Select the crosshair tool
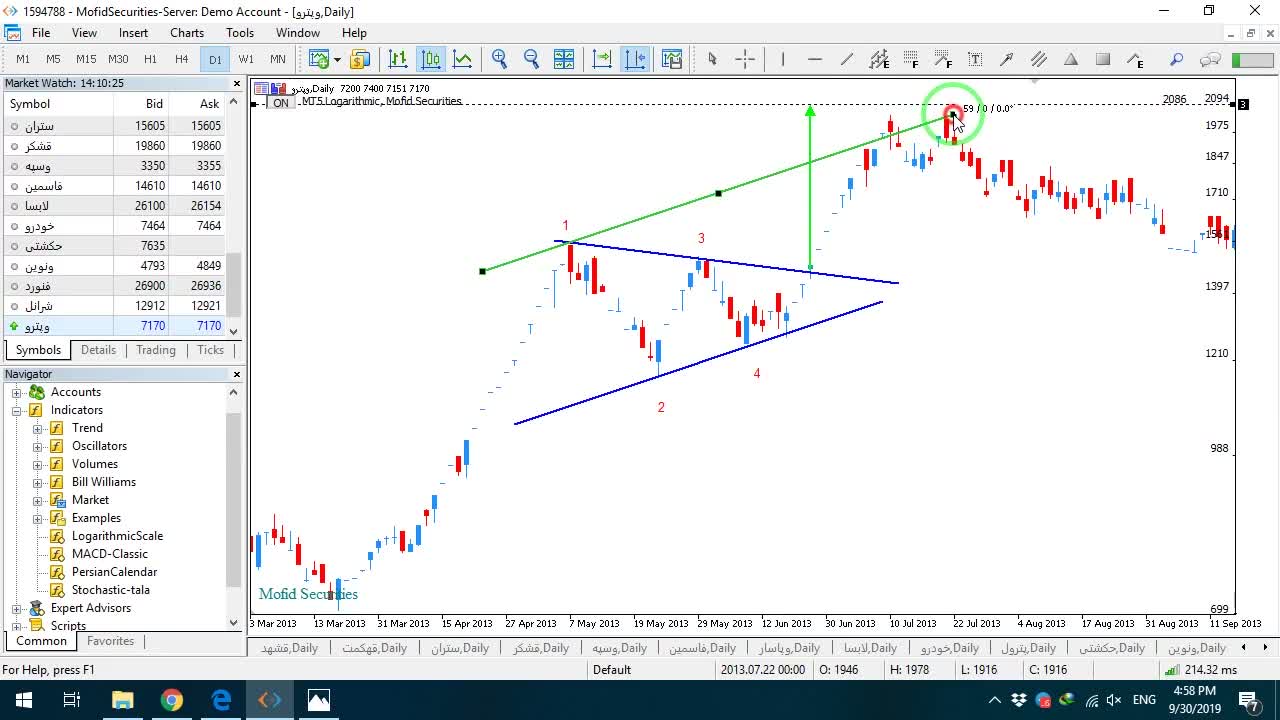Screen dimensions: 1280x720 tap(745, 59)
